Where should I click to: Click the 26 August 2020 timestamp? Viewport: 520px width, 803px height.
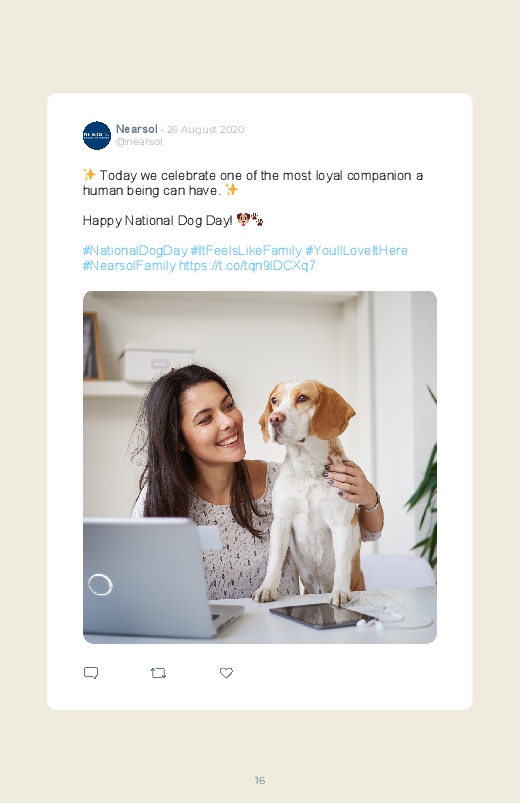pos(205,130)
